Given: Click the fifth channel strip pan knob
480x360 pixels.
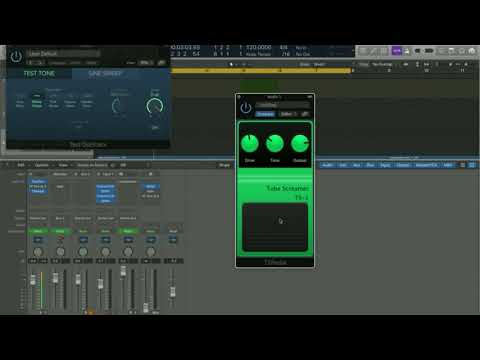Looking at the screenshot, I should 128,252.
